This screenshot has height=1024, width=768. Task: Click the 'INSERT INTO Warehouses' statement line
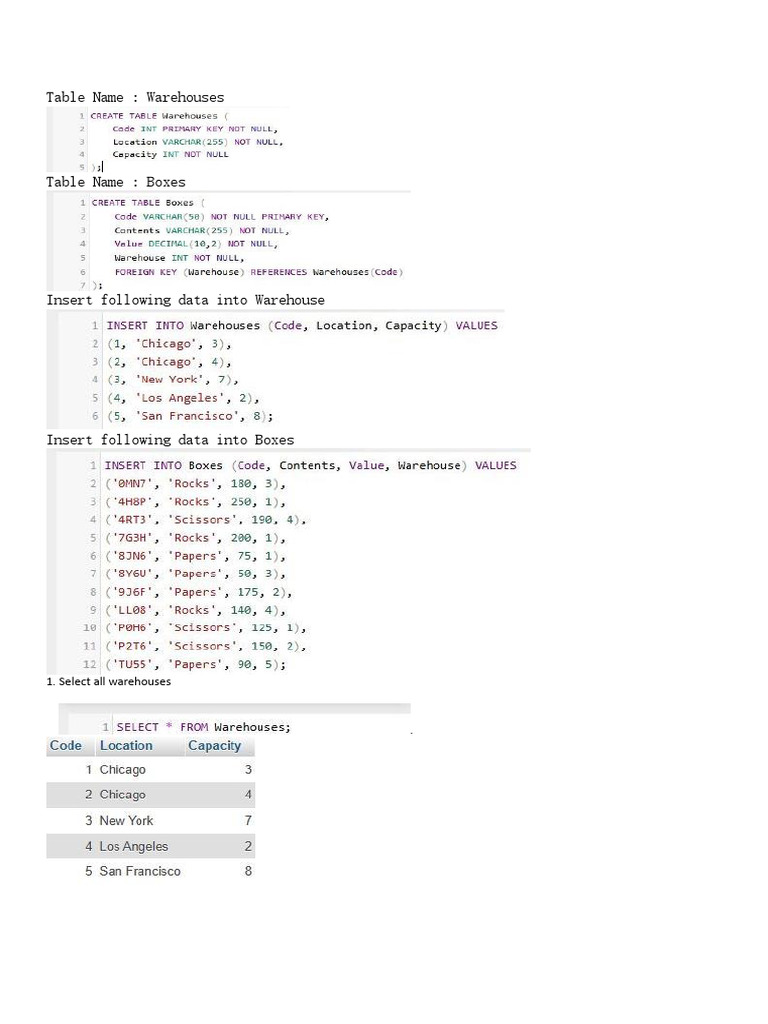(x=302, y=325)
